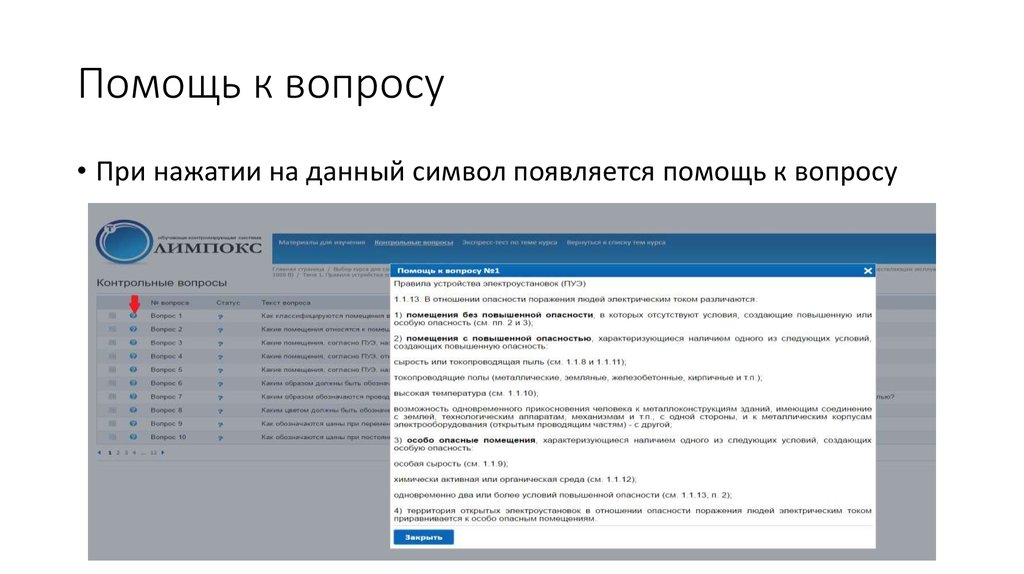Click the status icon of Вопрос 2
1024x574 pixels.
[220, 330]
